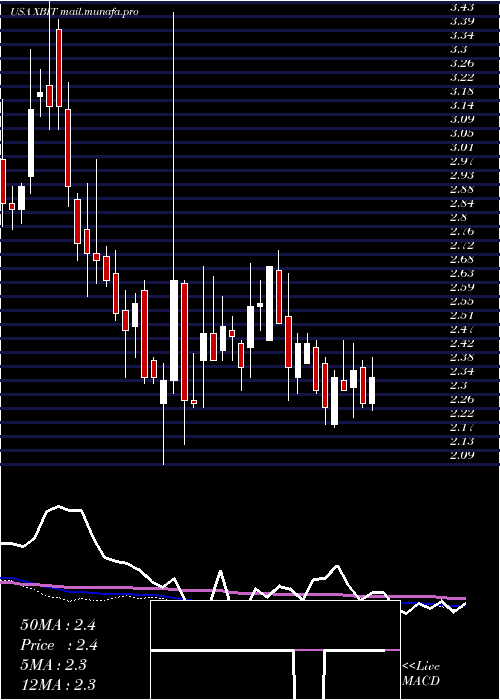Screen dimensions: 500x700
Task: Click the MACD histogram box outline
Action: click(x=275, y=650)
